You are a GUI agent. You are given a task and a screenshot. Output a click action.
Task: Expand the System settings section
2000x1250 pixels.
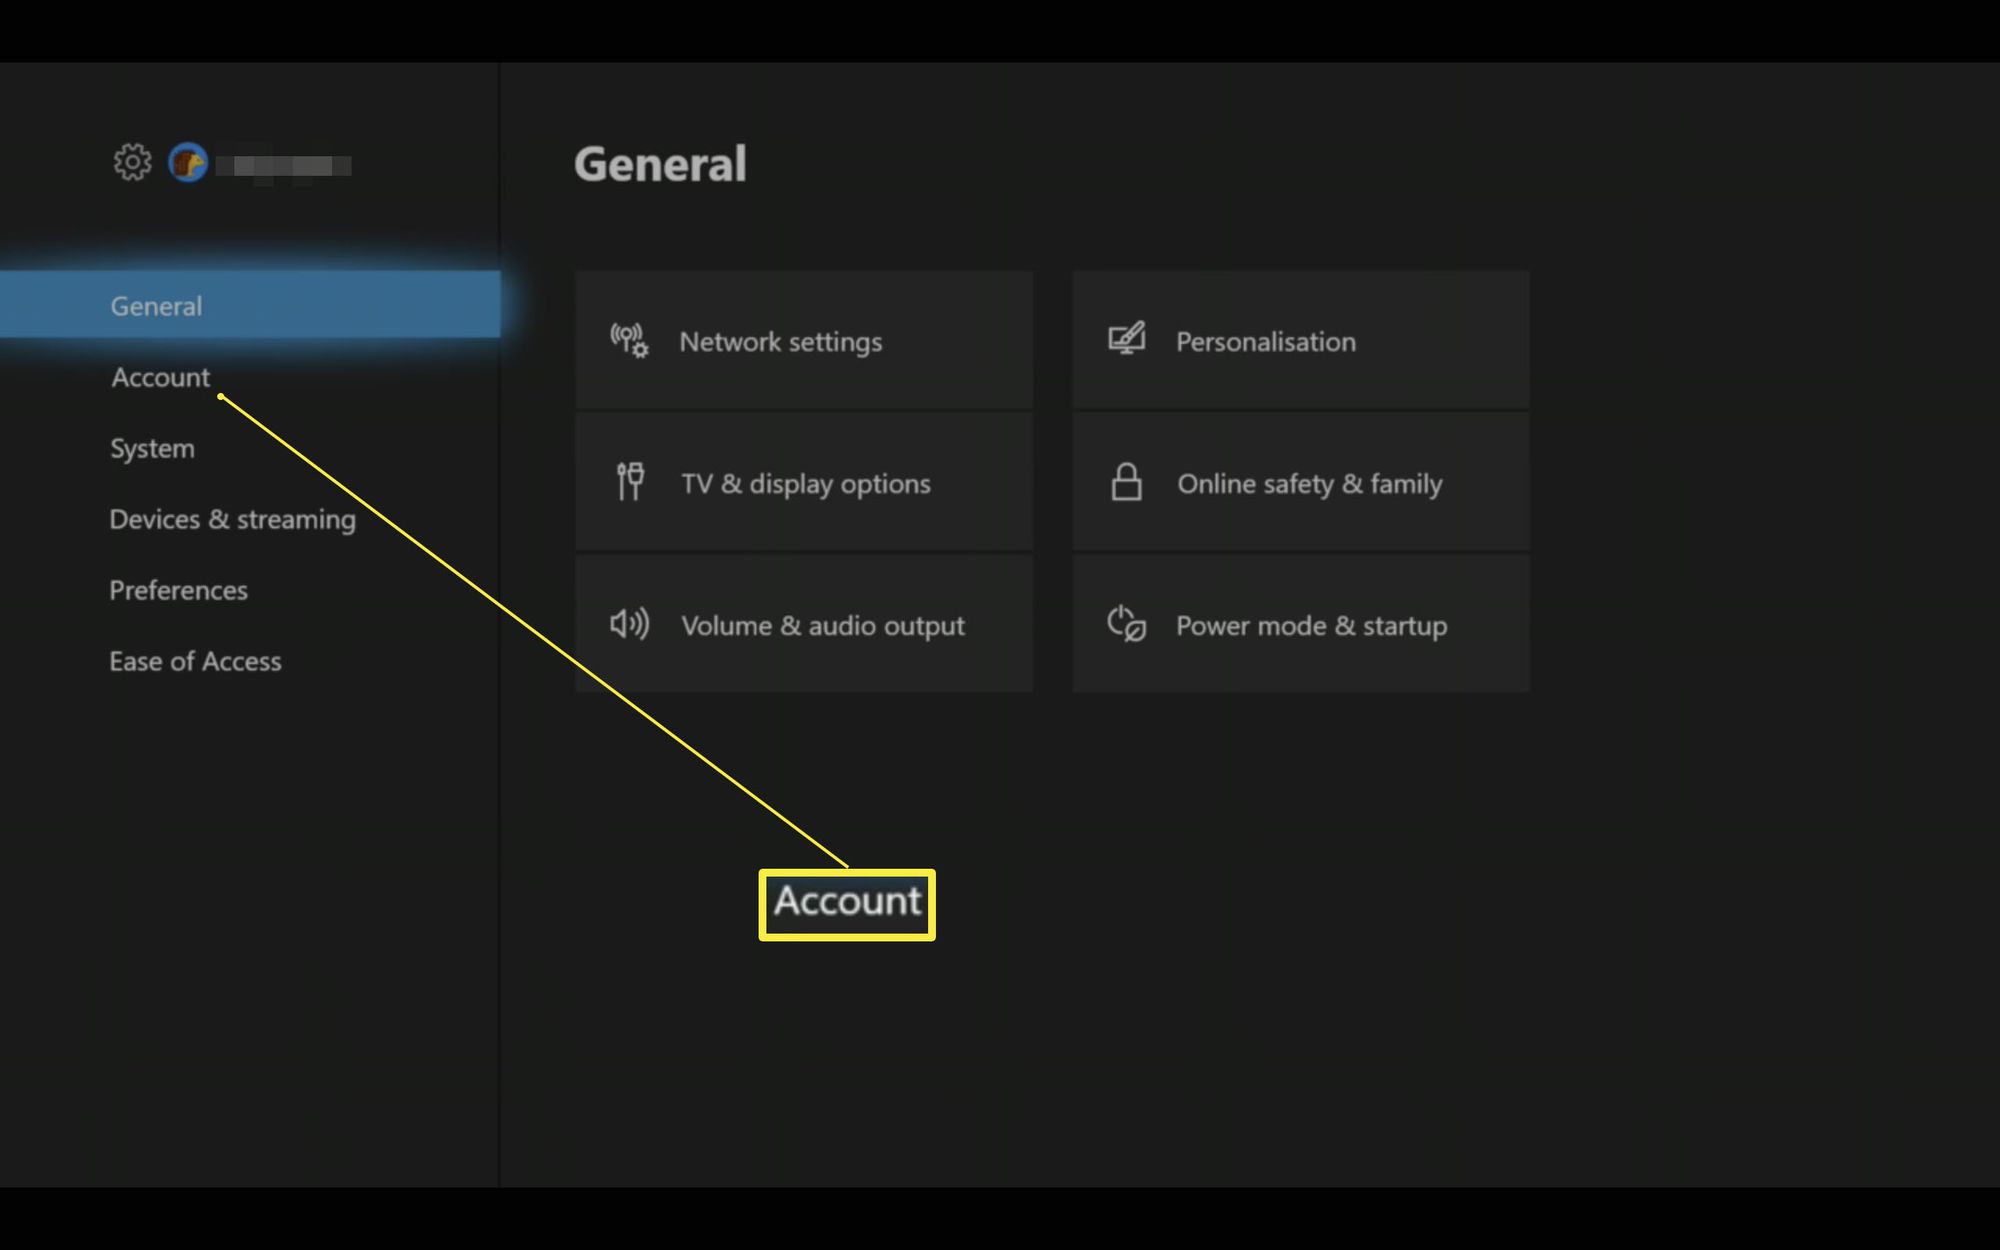tap(153, 448)
